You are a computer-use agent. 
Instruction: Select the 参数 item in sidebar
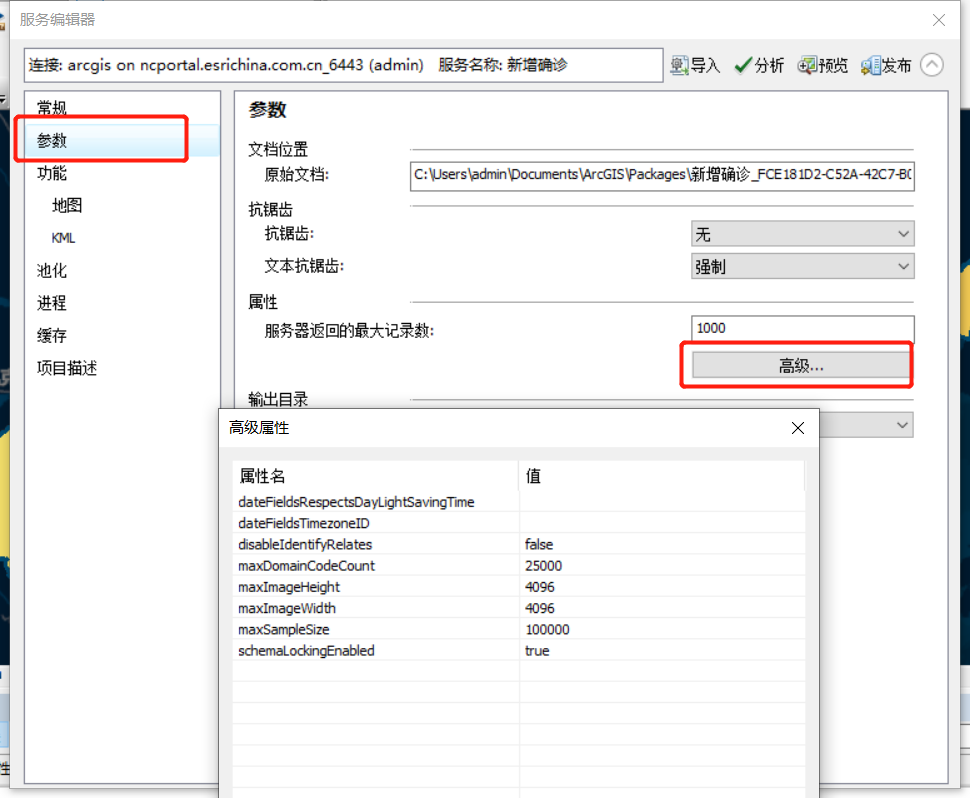tap(52, 140)
